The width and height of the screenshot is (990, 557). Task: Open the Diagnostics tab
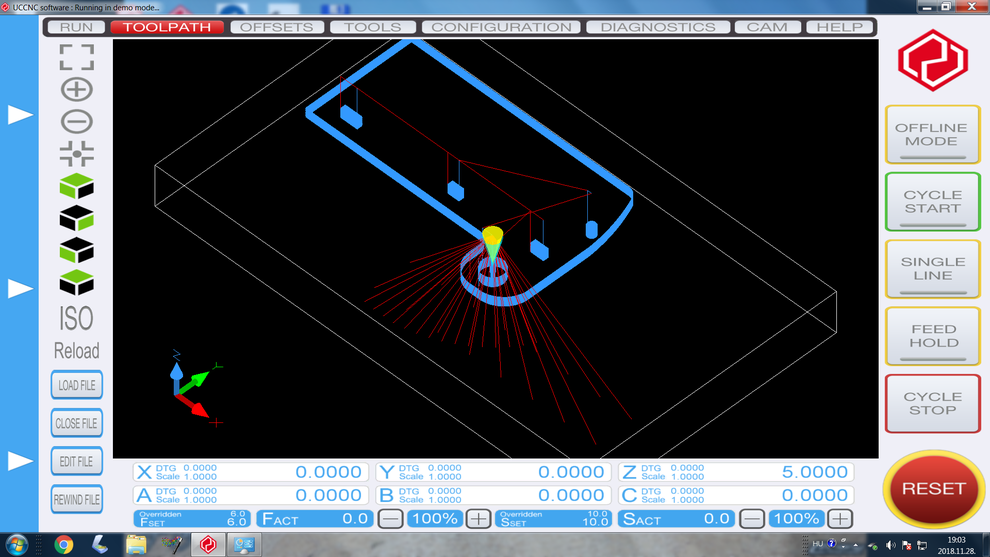[x=658, y=27]
